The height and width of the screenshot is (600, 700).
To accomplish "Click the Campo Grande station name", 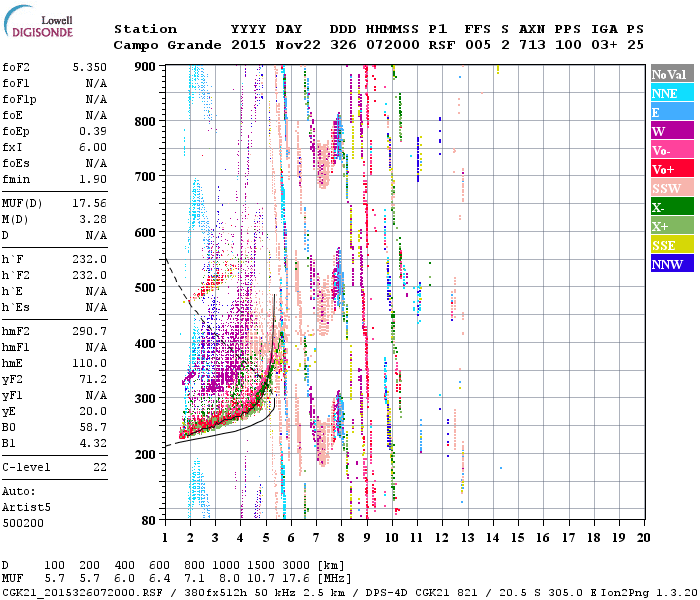I will [167, 45].
